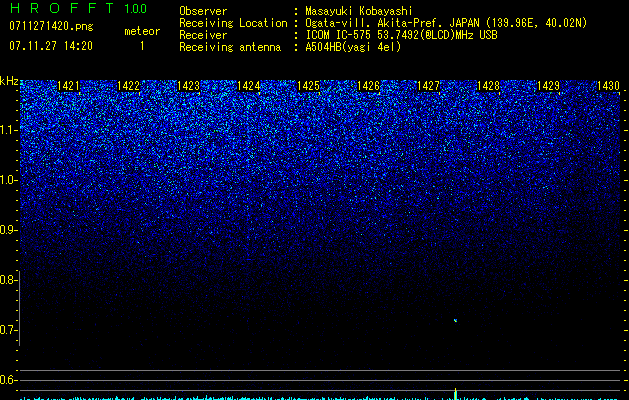This screenshot has width=629, height=400.
Task: Select the version number 1.0.0
Action: [136, 8]
